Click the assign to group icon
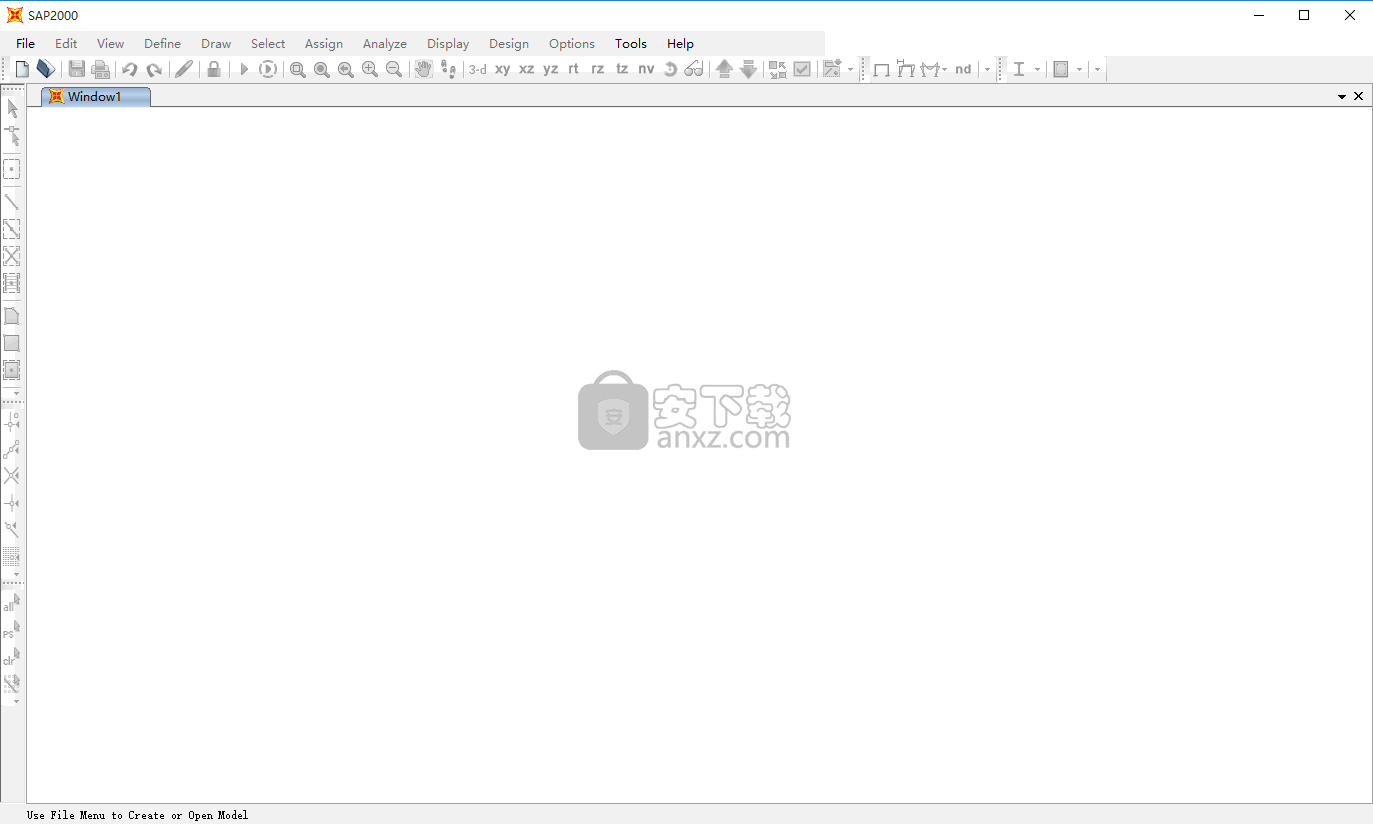 832,69
